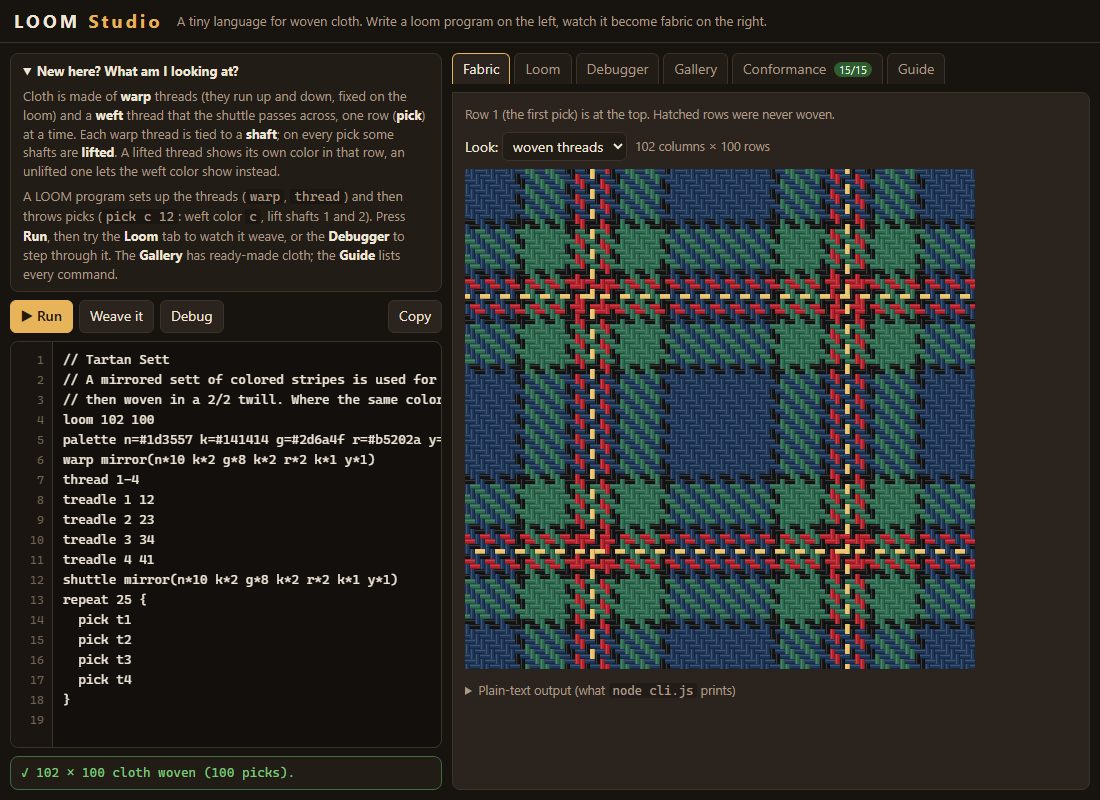Click the 'treadle 1 12' line
This screenshot has height=800, width=1100.
coord(109,500)
